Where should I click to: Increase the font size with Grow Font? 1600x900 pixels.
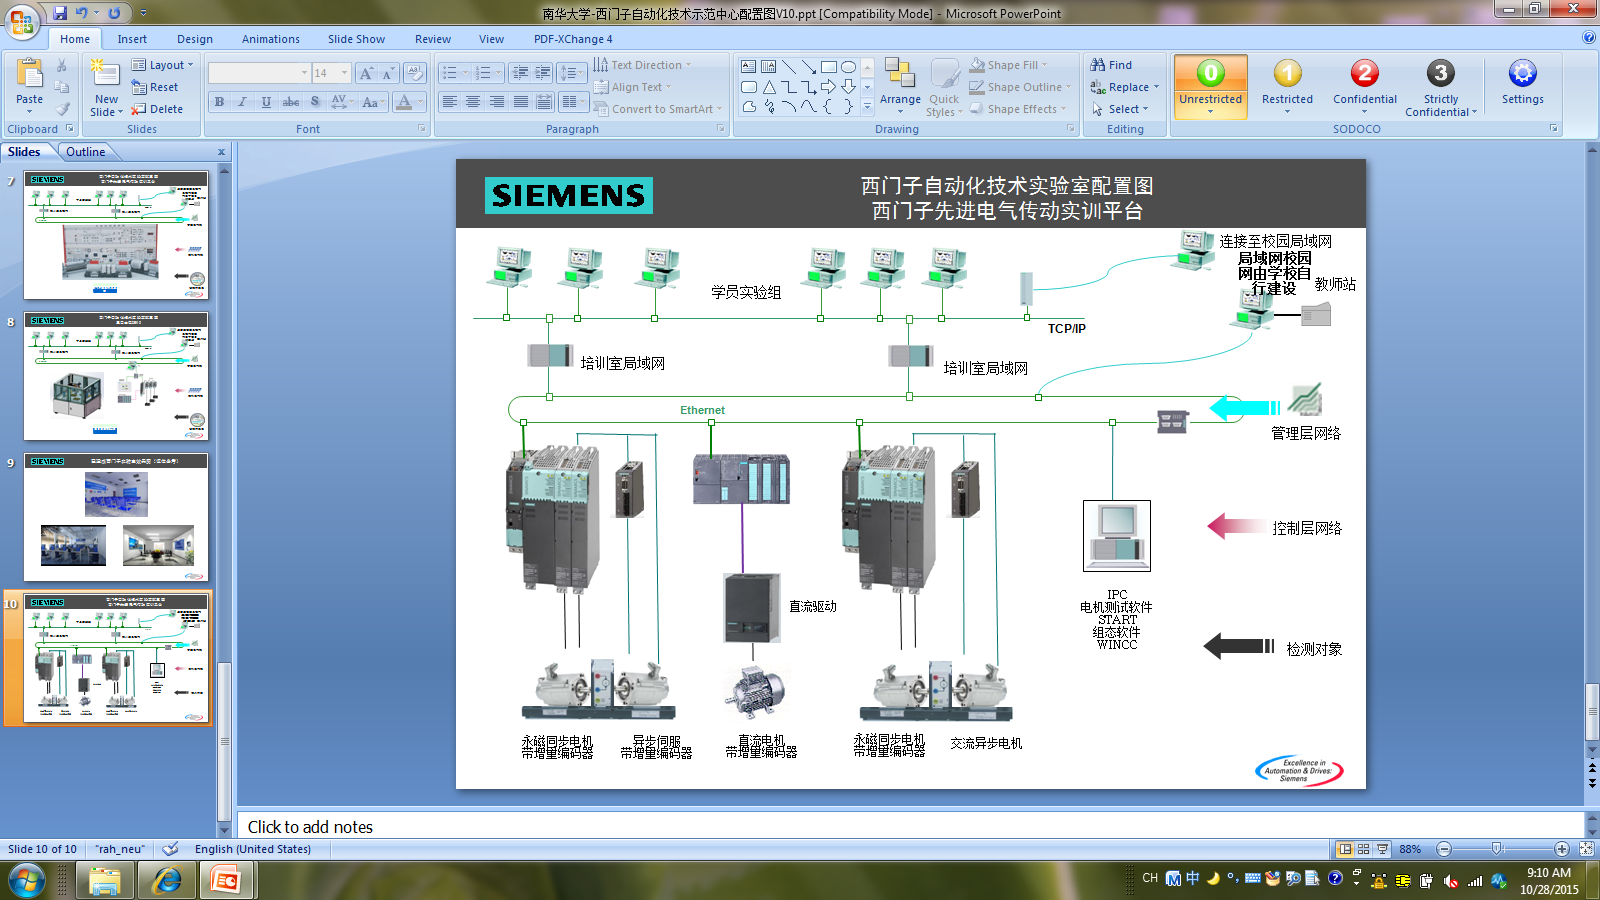[x=366, y=73]
